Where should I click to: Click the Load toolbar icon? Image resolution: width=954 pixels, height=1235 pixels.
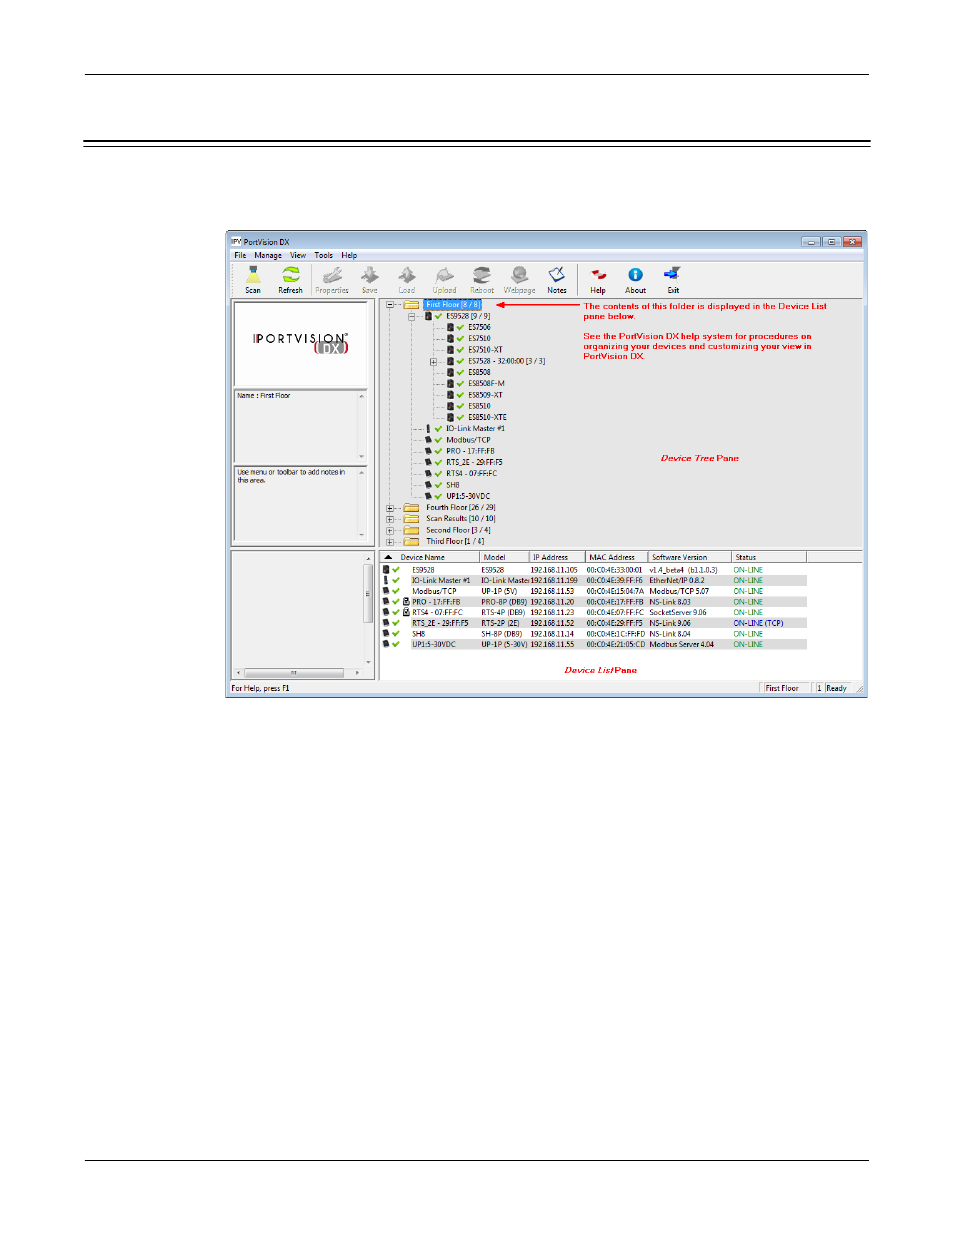click(x=407, y=280)
